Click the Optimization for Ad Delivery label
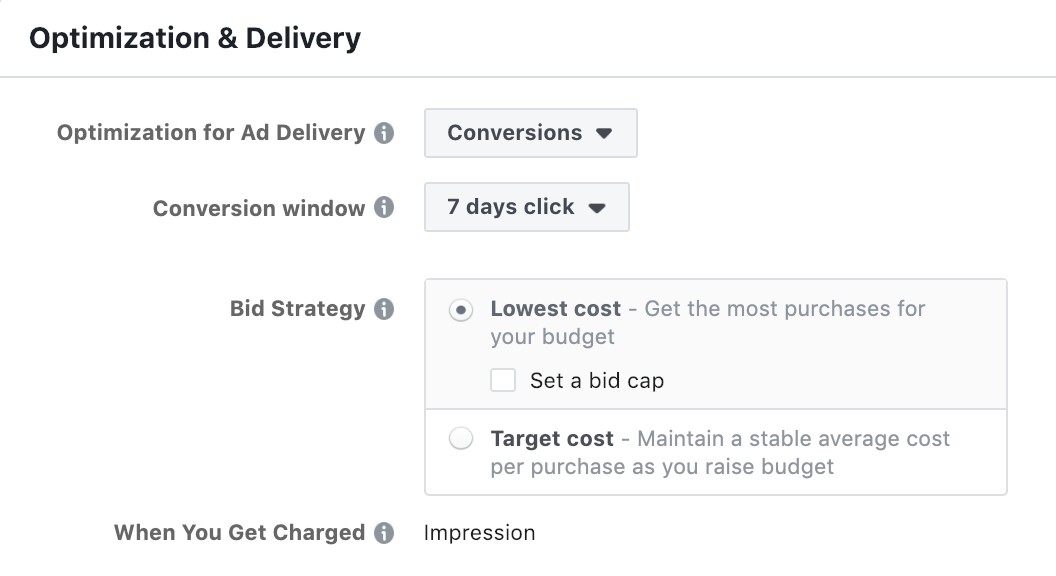Screen dimensions: 1056x576 click(211, 133)
